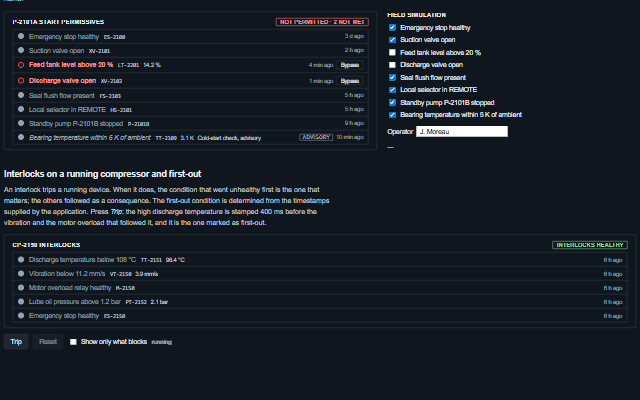
Task: Click 'Cold-start check, advisory' note
Action: point(229,138)
